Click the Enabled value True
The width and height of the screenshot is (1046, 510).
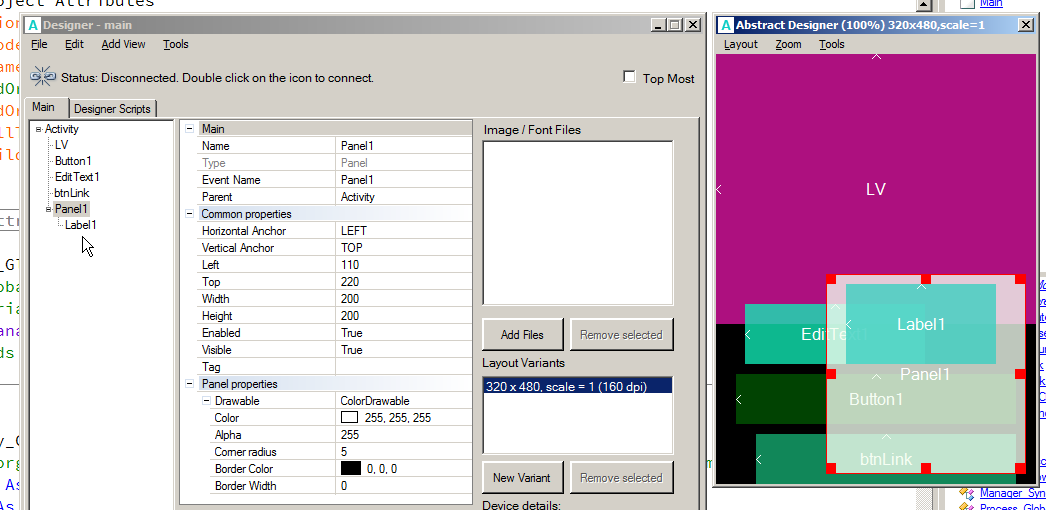pos(403,333)
